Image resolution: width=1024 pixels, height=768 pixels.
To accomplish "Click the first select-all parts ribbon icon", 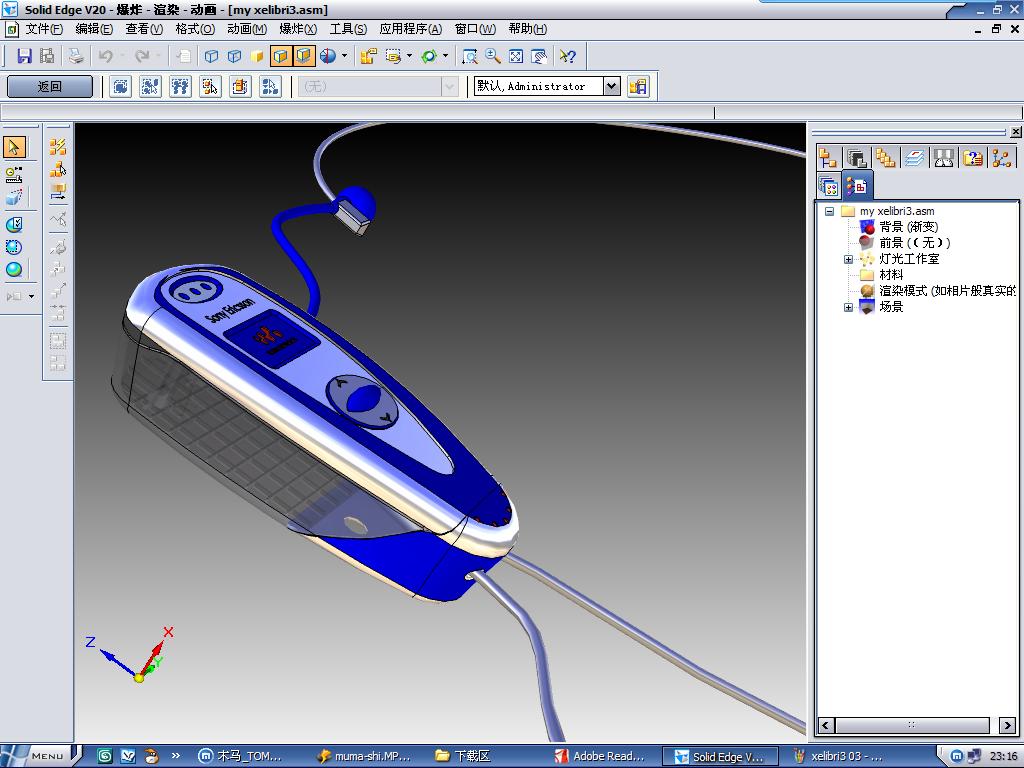I will [x=120, y=86].
